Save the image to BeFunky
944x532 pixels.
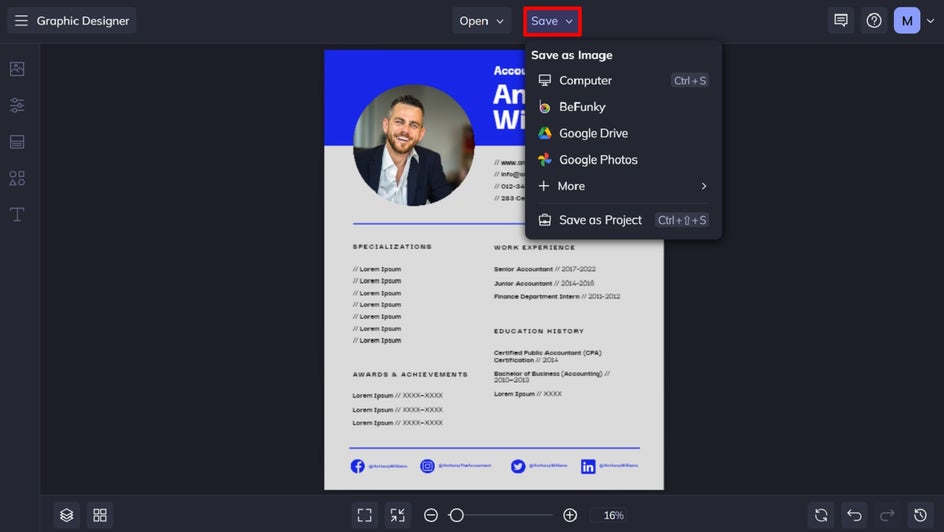[623, 107]
